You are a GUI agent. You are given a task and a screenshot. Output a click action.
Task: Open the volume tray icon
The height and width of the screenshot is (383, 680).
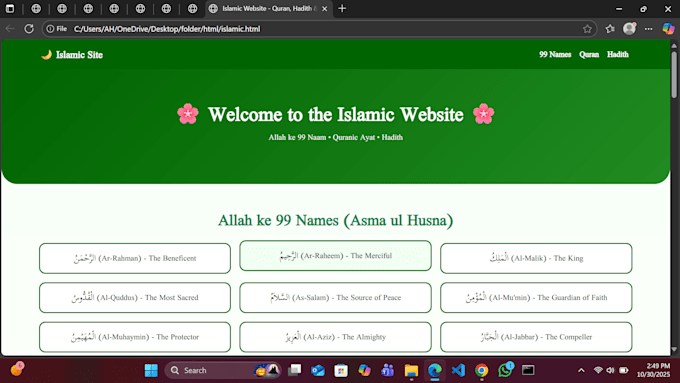pyautogui.click(x=611, y=370)
